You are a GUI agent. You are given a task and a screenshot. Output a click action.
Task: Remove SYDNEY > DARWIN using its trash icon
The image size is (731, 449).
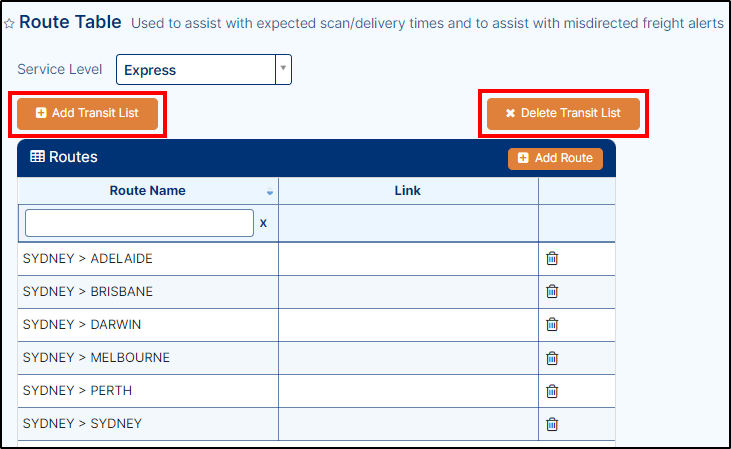(x=552, y=324)
